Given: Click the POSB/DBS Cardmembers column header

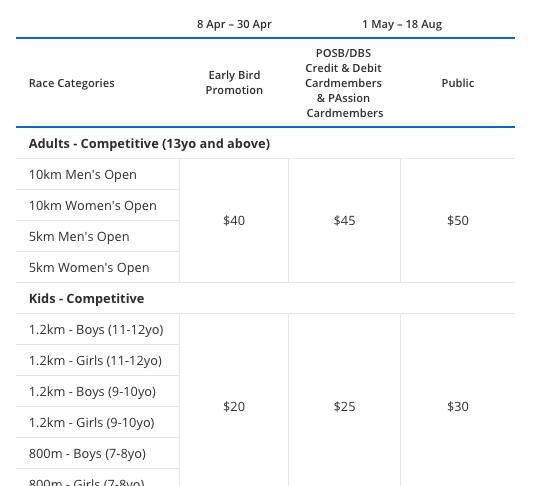Looking at the screenshot, I should coord(344,83).
